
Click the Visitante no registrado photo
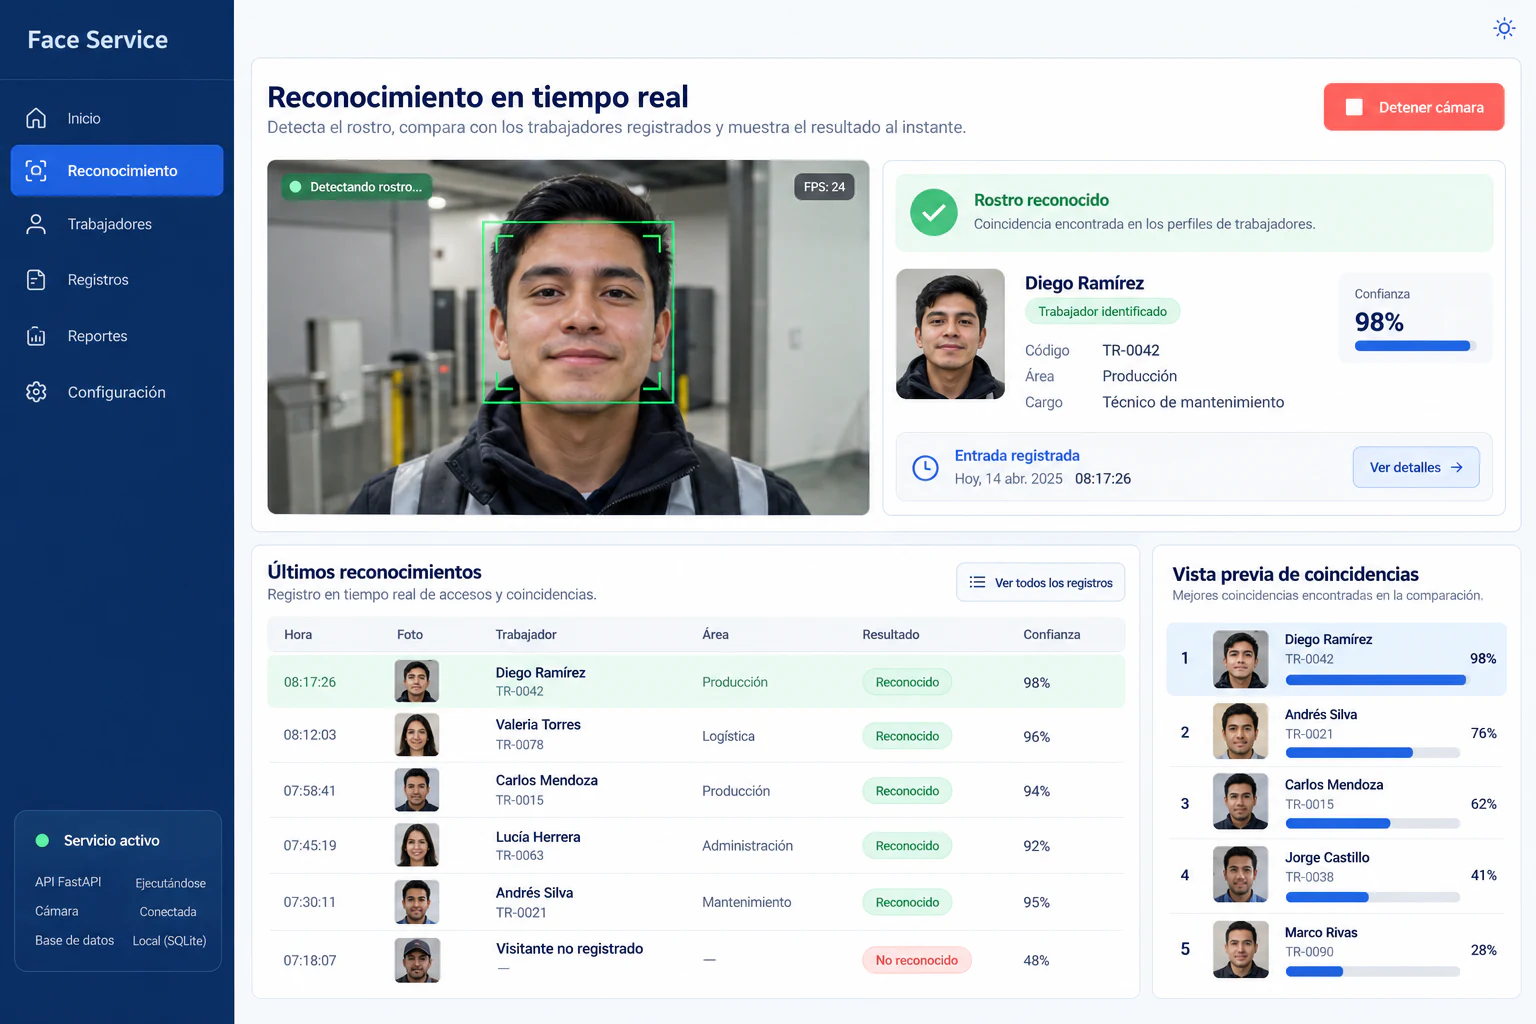coord(417,960)
